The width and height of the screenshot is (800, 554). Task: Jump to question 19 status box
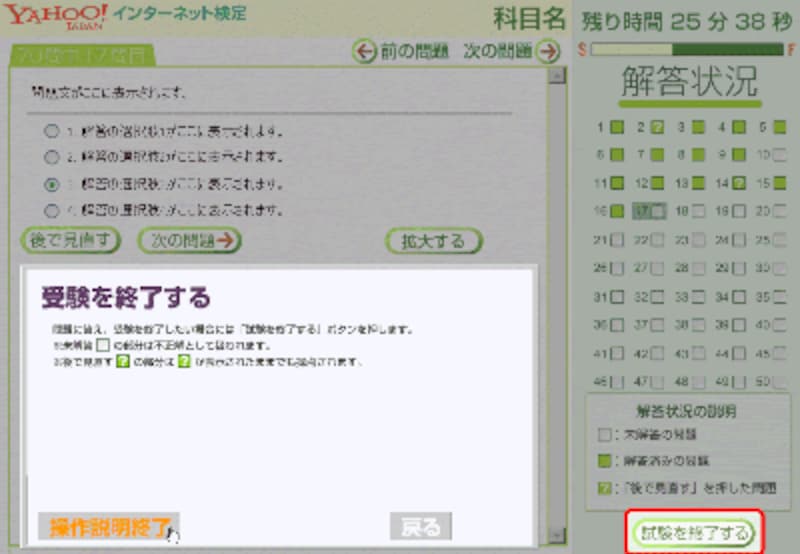[x=739, y=211]
